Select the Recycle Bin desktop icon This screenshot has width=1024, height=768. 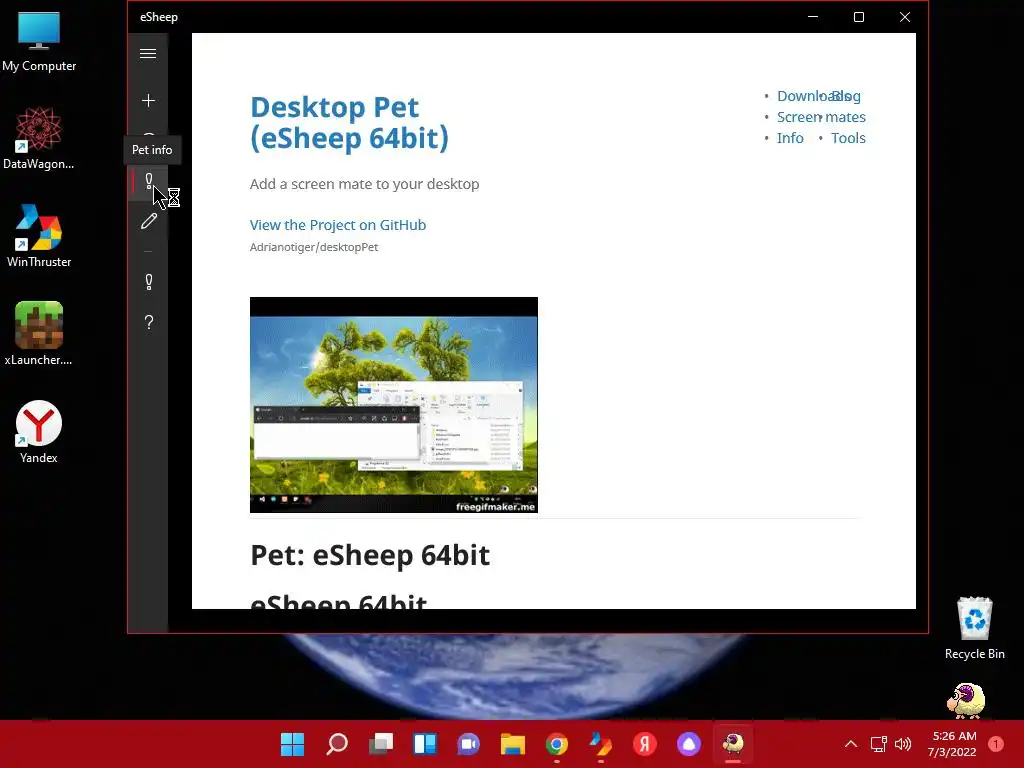(x=974, y=628)
